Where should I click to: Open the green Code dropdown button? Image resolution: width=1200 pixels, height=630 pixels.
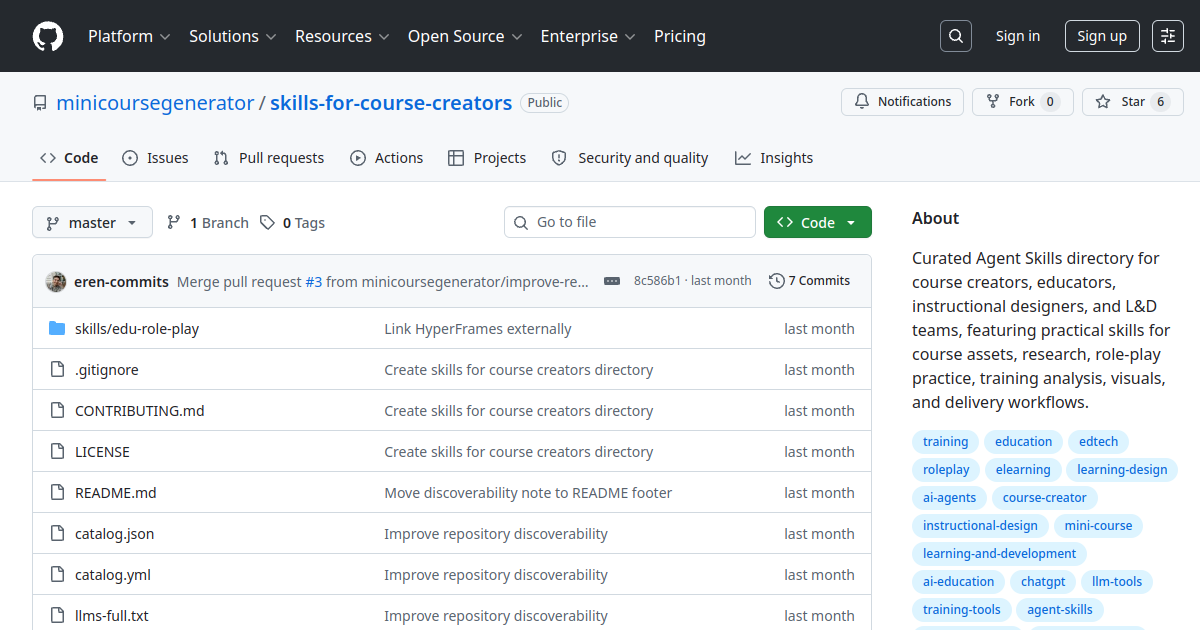pos(818,222)
